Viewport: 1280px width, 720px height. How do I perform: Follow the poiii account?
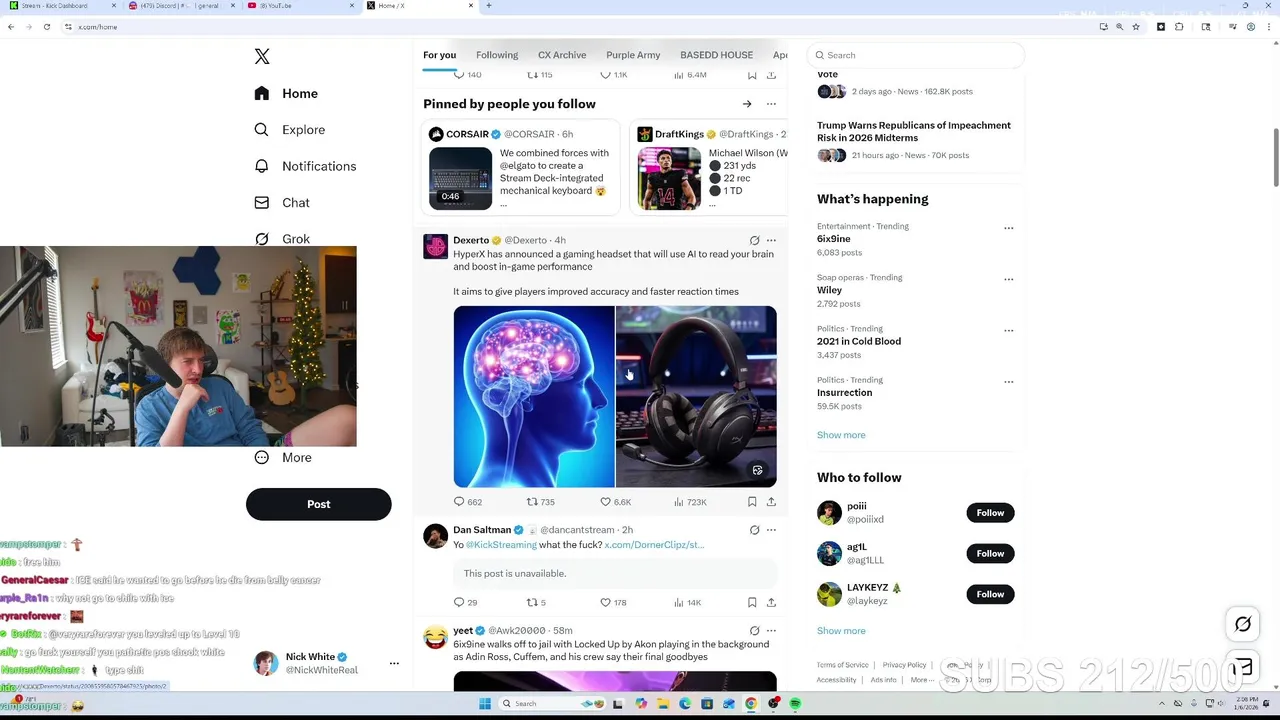point(990,513)
